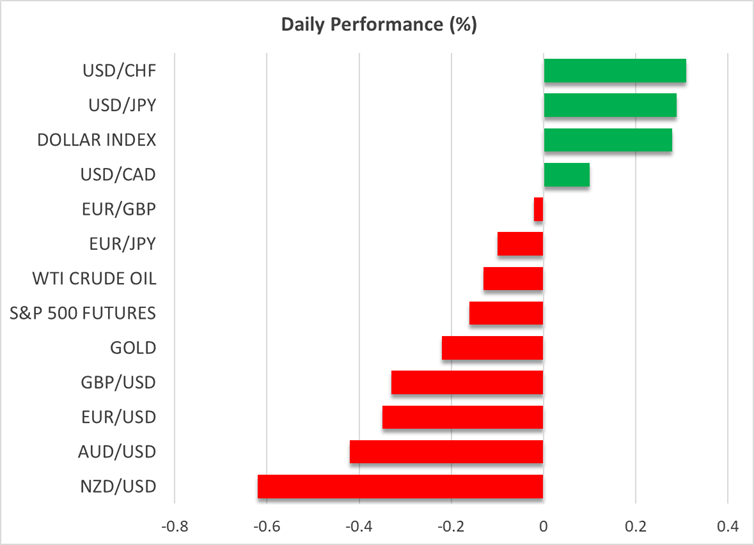Click the WTI CRUDE OIL bar
754x545 pixels.
click(x=513, y=279)
